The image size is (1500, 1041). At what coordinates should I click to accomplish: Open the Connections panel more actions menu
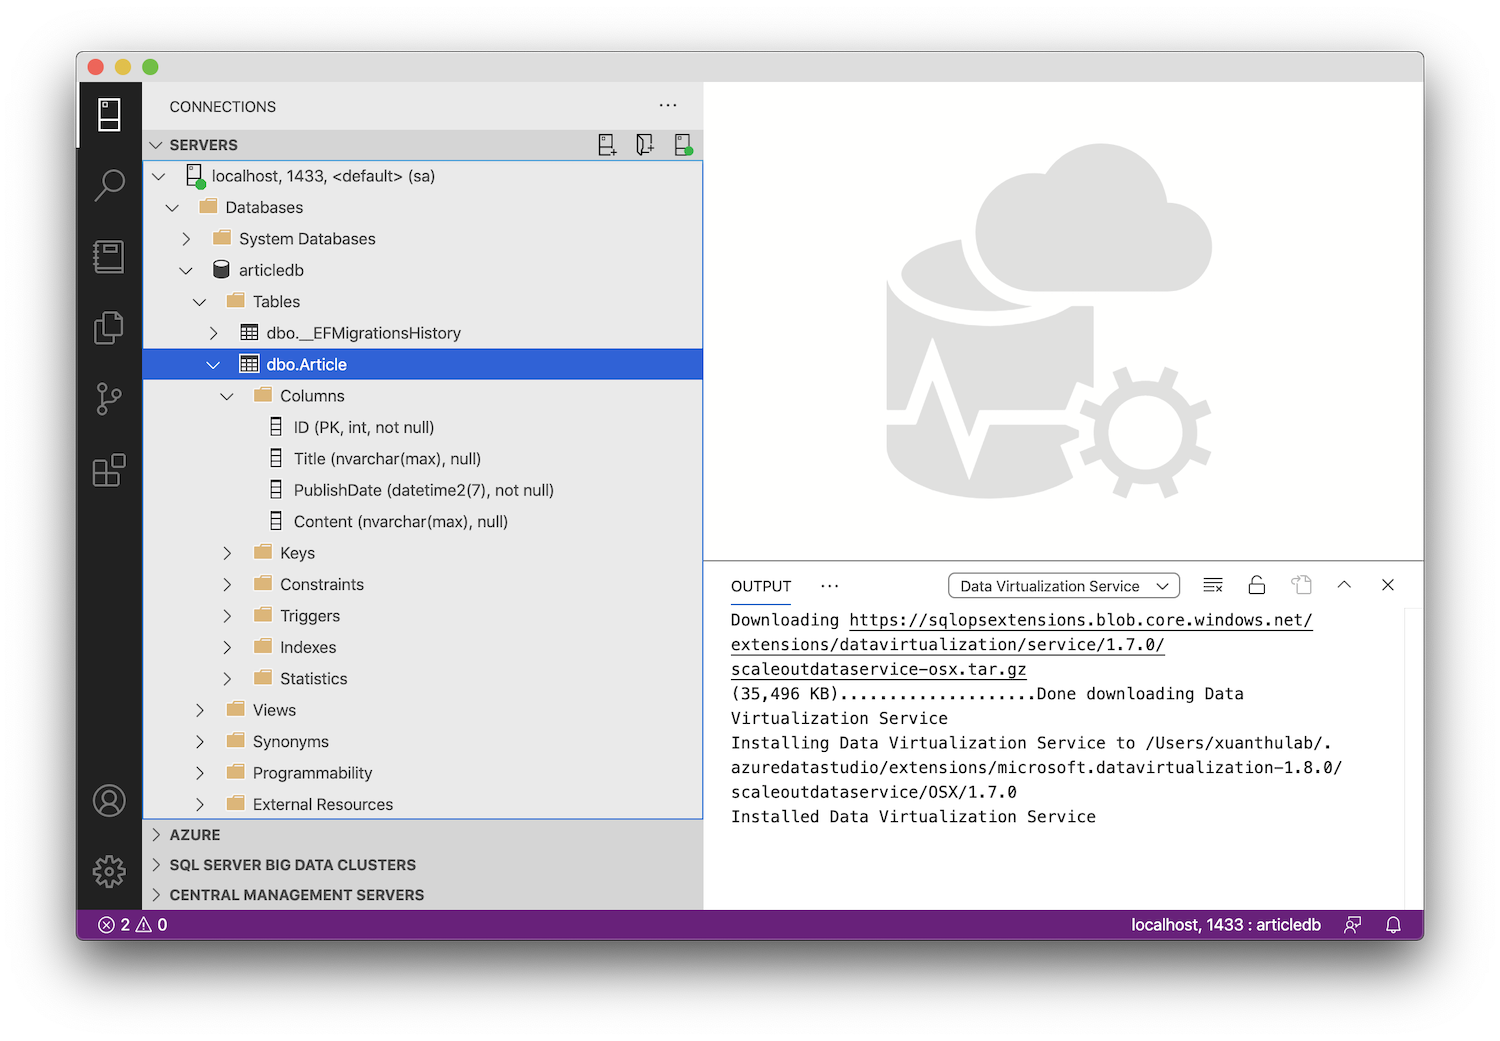coord(668,105)
